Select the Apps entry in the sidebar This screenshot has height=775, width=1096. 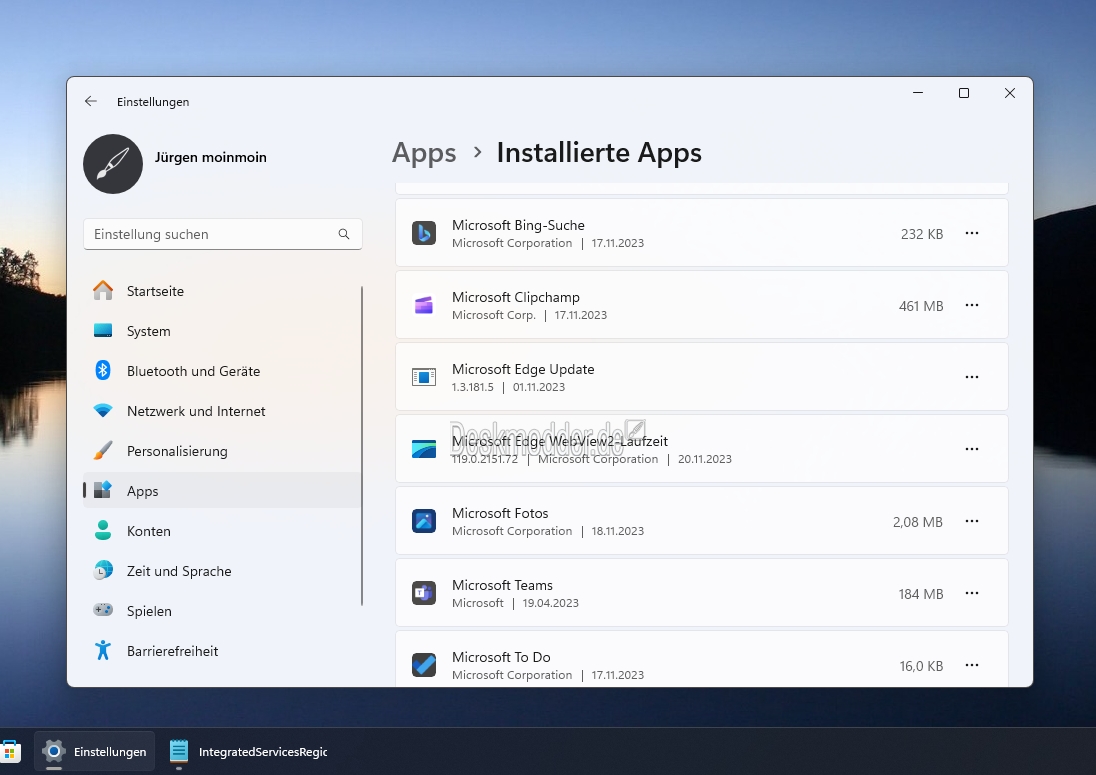coord(222,491)
